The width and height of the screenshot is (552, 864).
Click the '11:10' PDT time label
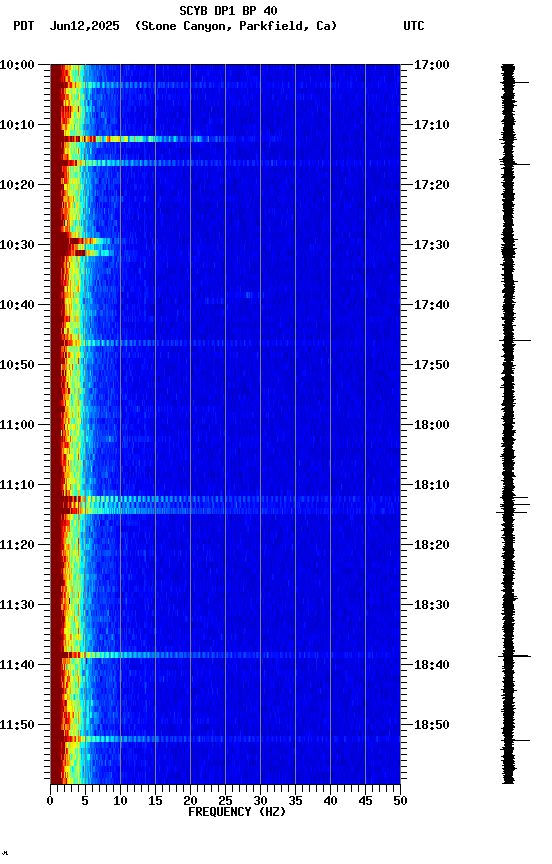click(x=17, y=485)
